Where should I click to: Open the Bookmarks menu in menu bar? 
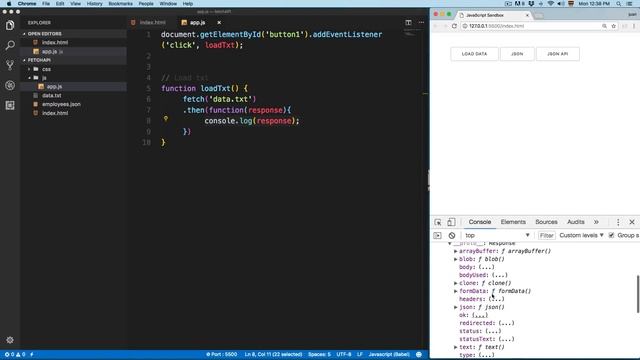[120, 4]
